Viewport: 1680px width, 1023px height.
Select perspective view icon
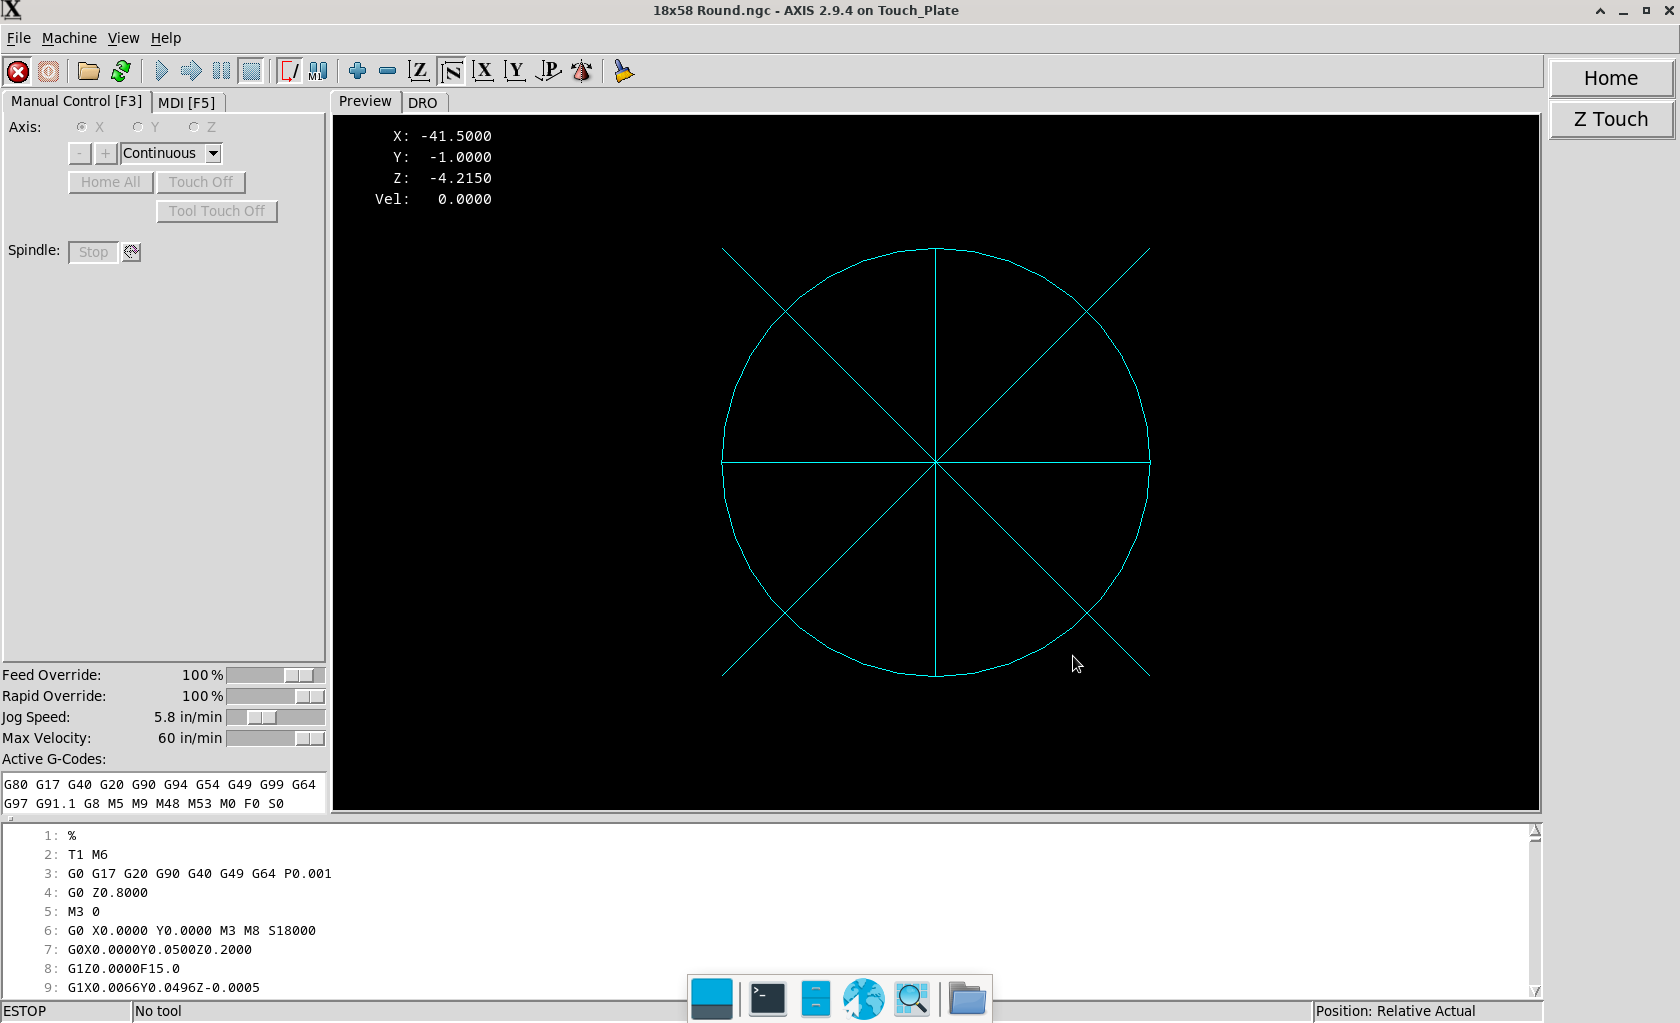tap(548, 71)
